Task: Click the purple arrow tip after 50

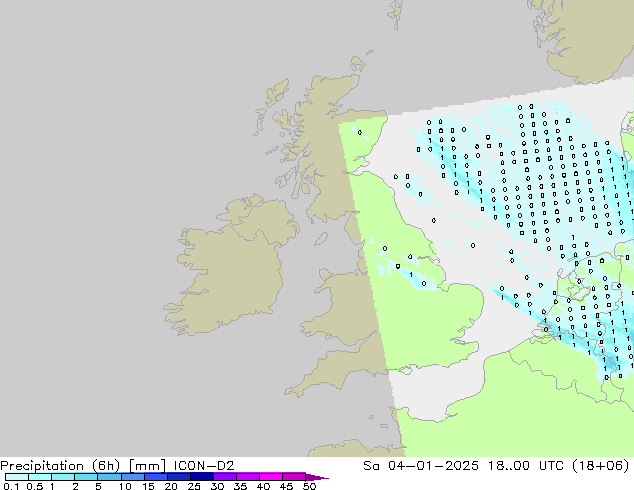Action: pos(317,477)
